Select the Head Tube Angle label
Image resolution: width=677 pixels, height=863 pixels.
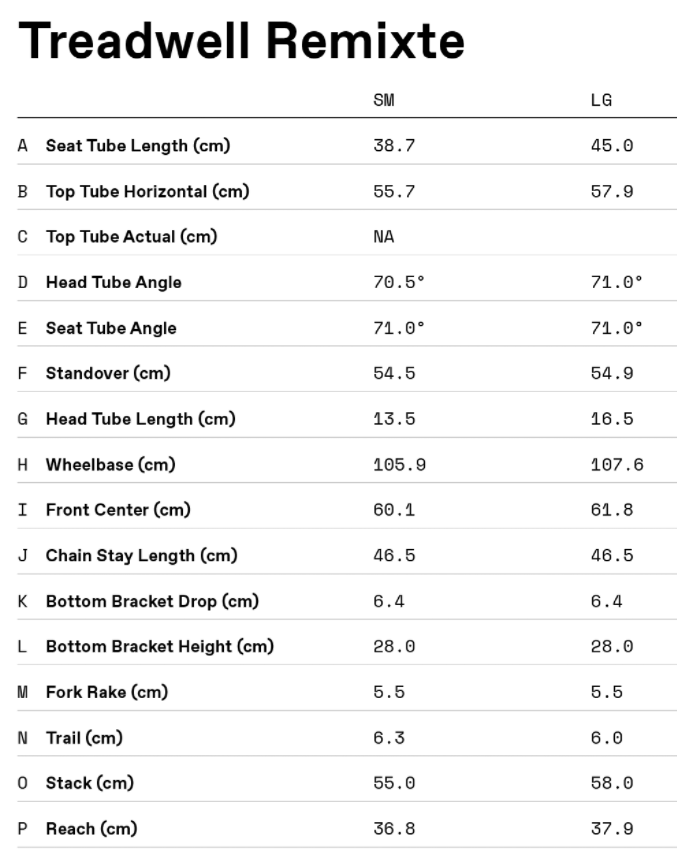[x=114, y=282]
